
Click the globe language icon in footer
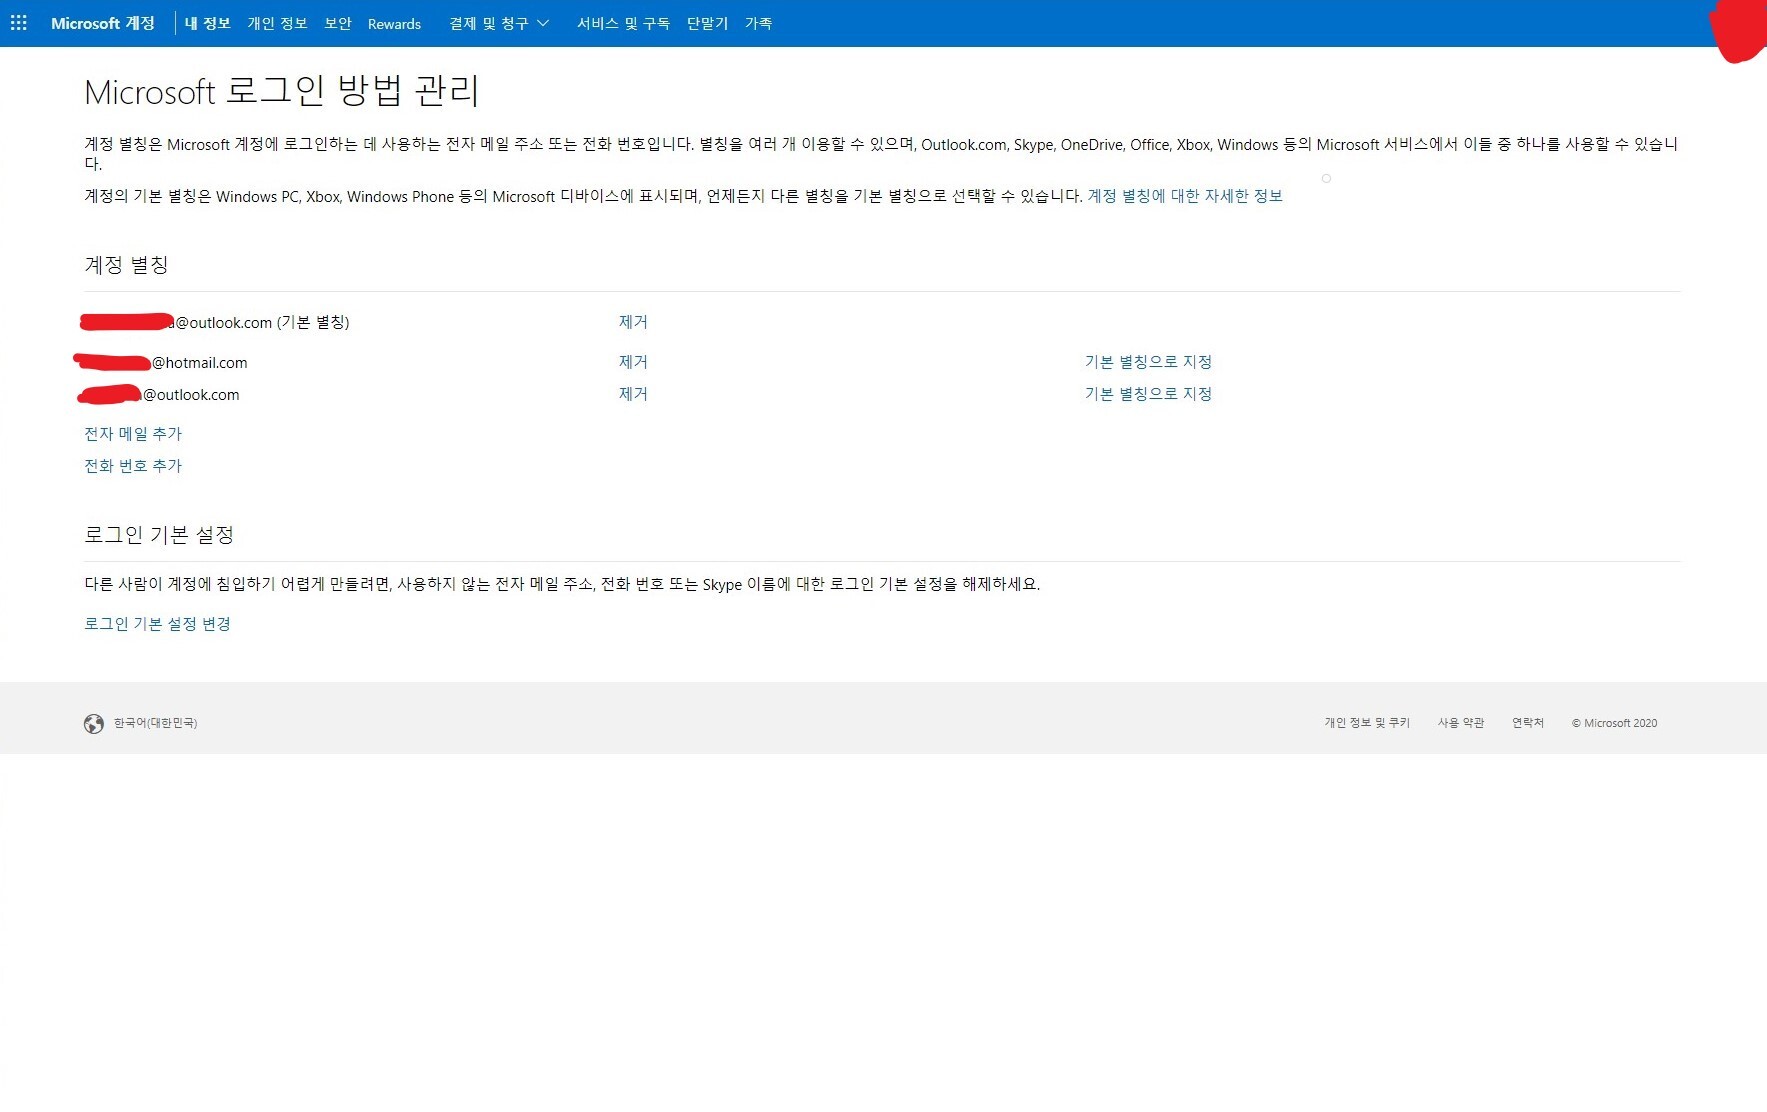(x=94, y=724)
